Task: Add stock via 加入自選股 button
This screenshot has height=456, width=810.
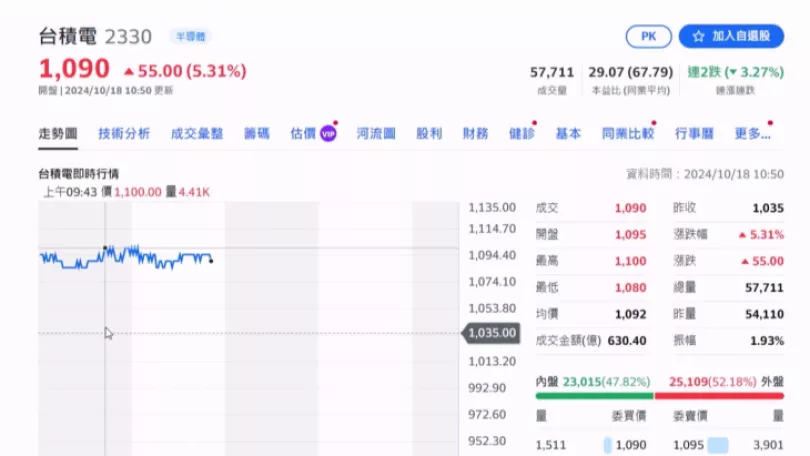Action: click(731, 37)
